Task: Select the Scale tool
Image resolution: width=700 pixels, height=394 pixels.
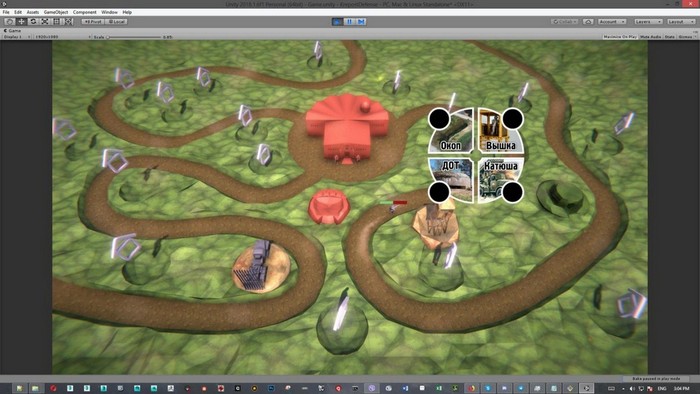Action: (x=45, y=21)
